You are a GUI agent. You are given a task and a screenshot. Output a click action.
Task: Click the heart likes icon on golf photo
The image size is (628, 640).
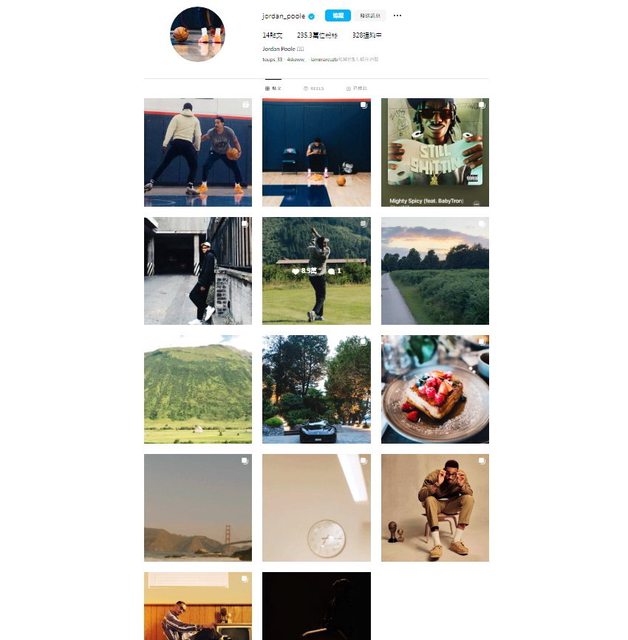pos(295,271)
